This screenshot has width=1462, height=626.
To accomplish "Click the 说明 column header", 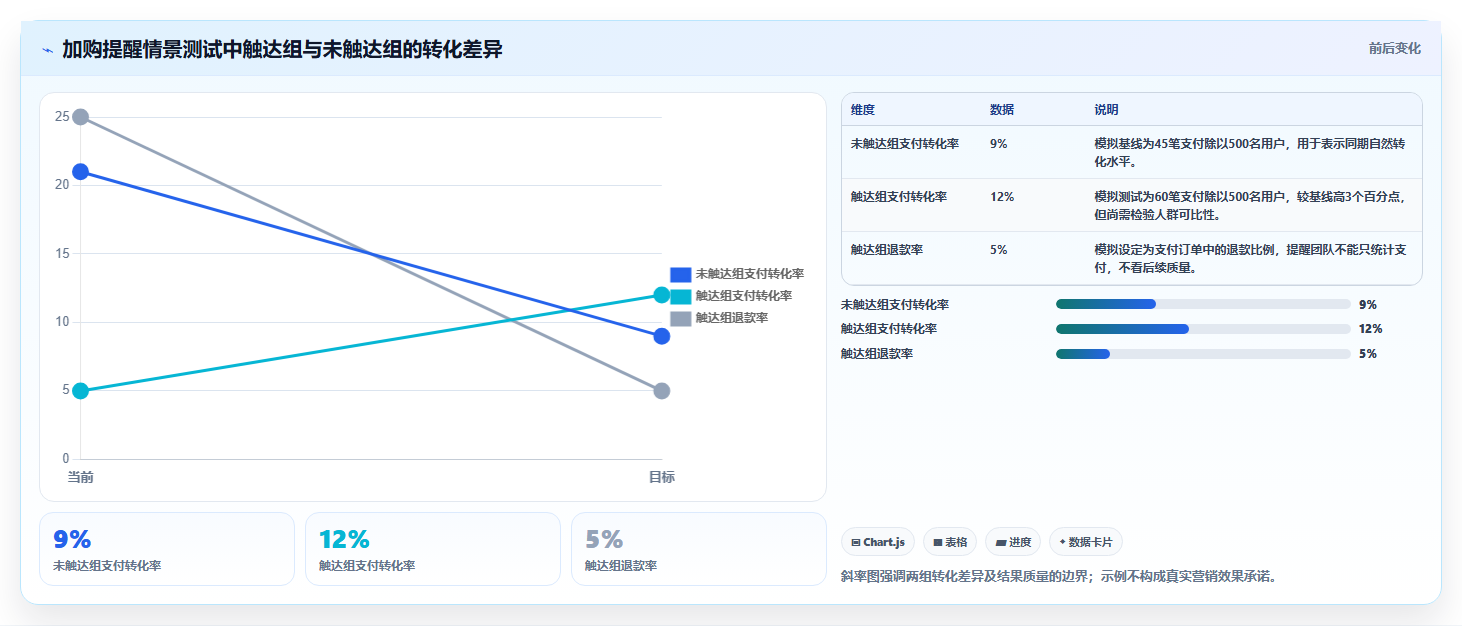I will coord(1107,110).
